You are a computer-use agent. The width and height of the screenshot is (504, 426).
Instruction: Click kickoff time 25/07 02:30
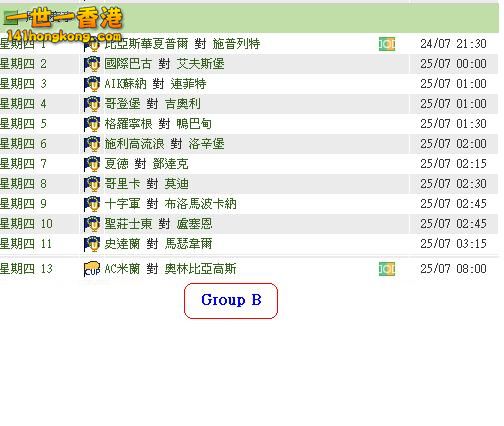(x=453, y=184)
